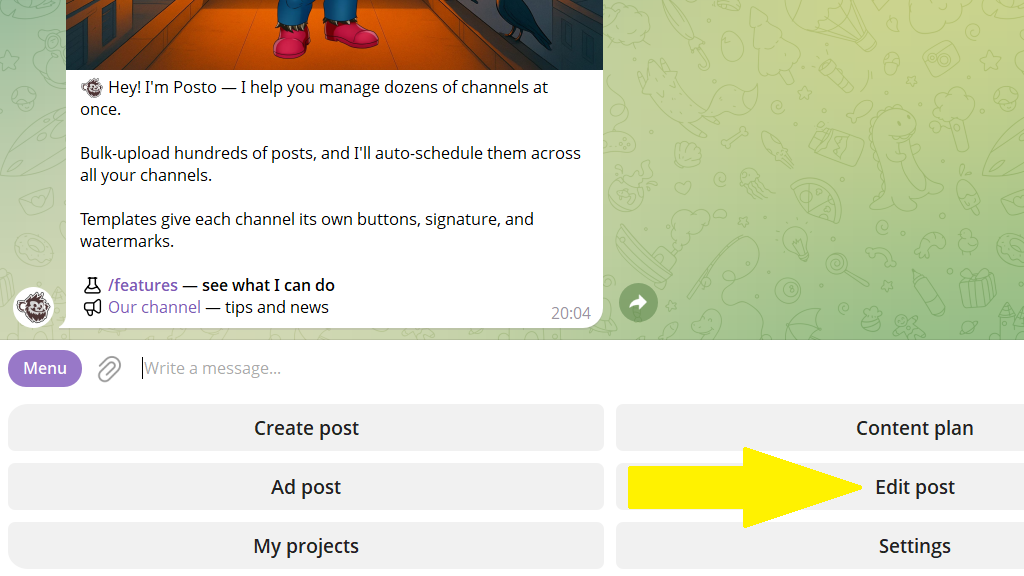This screenshot has width=1024, height=576.
Task: Click the /features command link
Action: pos(142,285)
